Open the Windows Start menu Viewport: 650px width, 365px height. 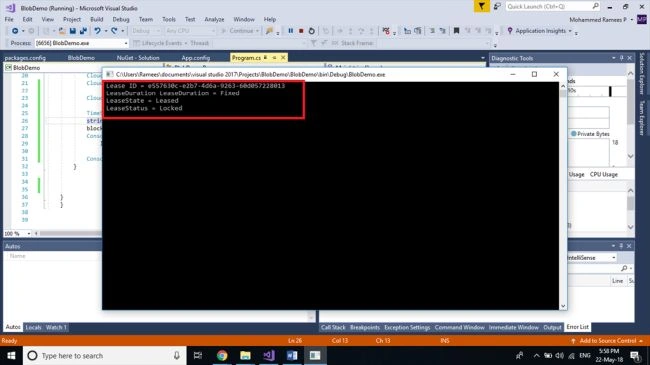pos(11,355)
